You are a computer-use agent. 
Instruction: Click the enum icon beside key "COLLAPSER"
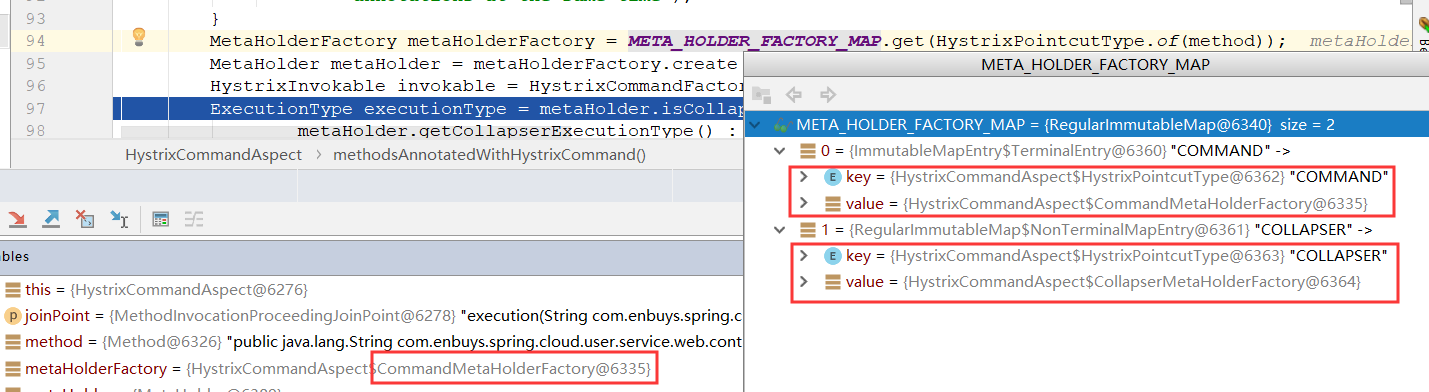[832, 256]
